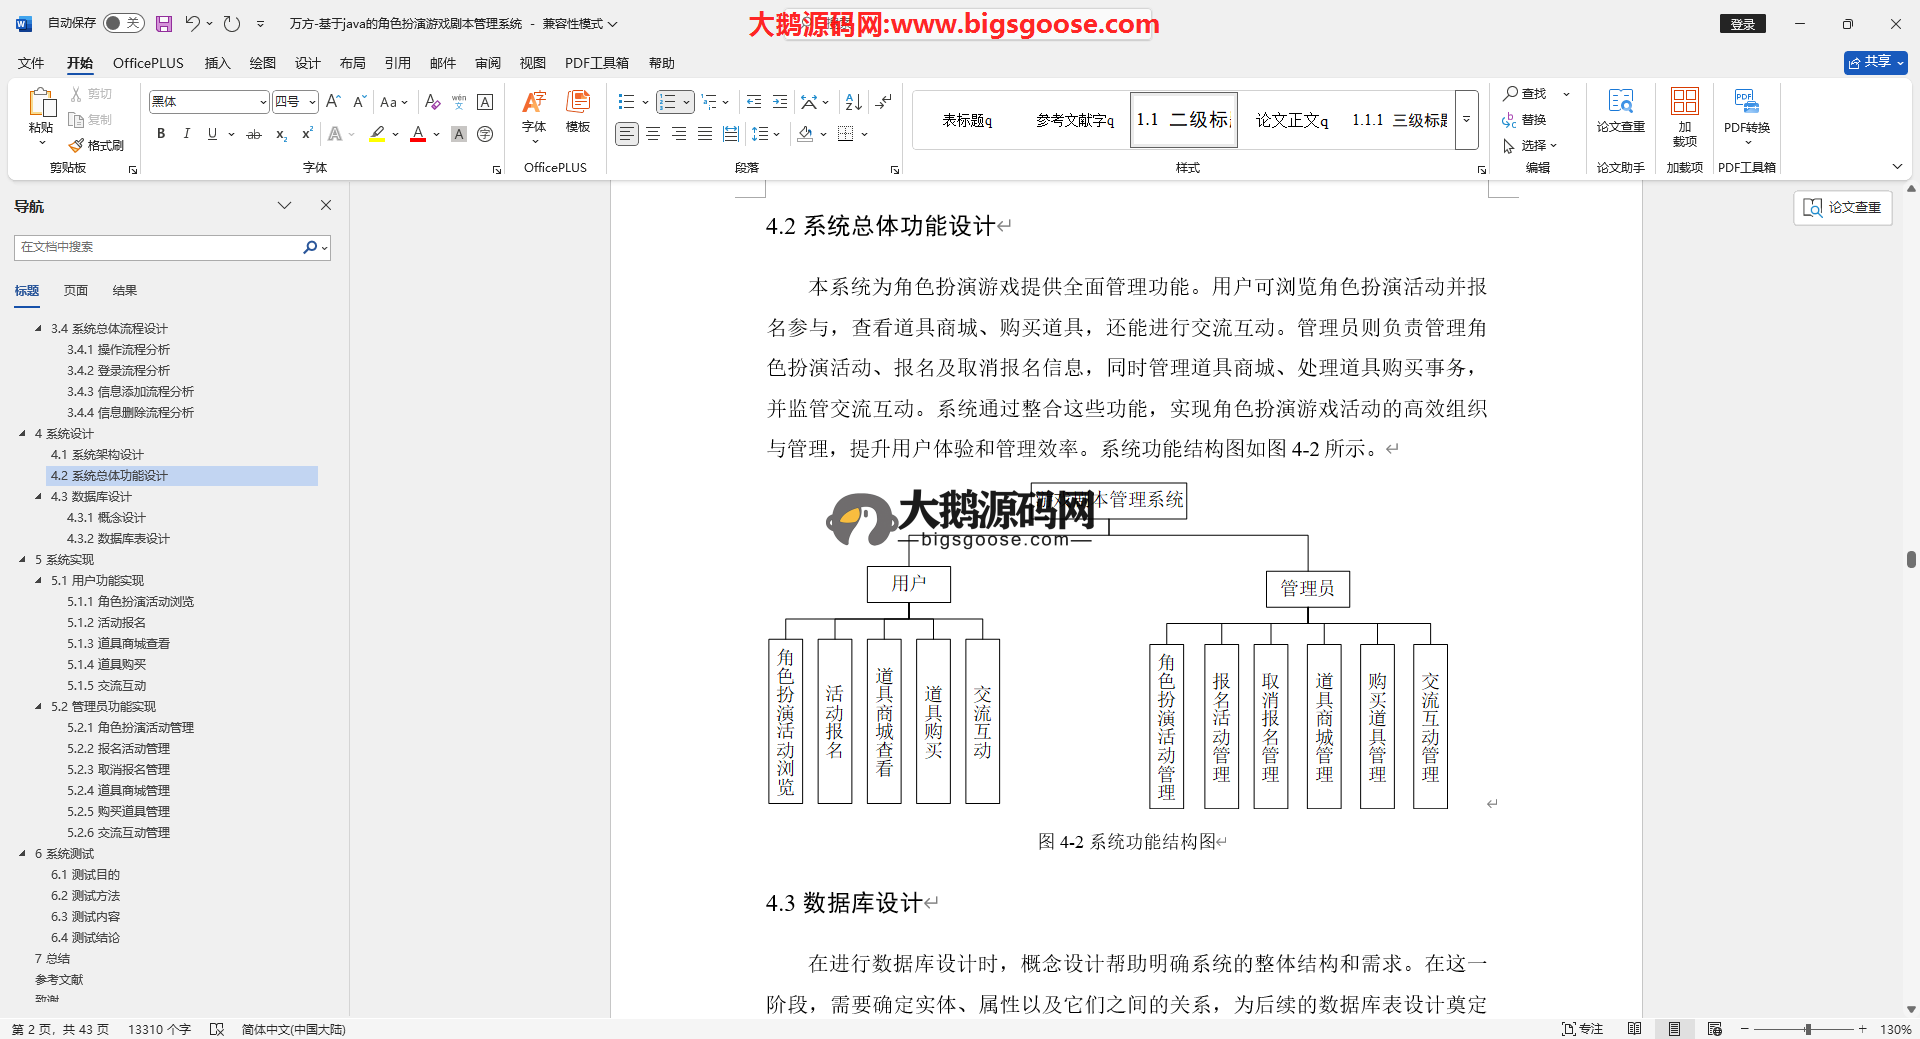Click the sort (A-Z) icon in paragraph group

pos(853,102)
